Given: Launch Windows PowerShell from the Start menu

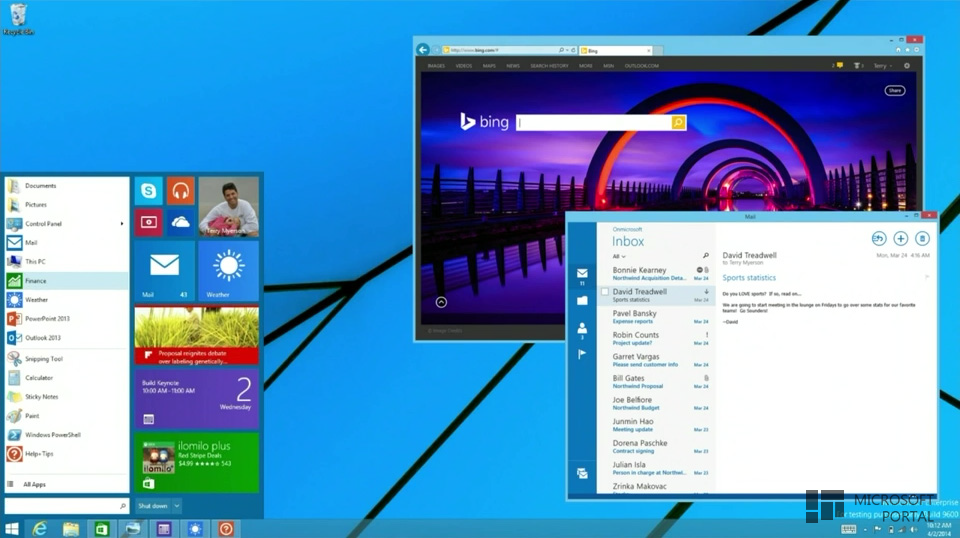Looking at the screenshot, I should [x=67, y=435].
